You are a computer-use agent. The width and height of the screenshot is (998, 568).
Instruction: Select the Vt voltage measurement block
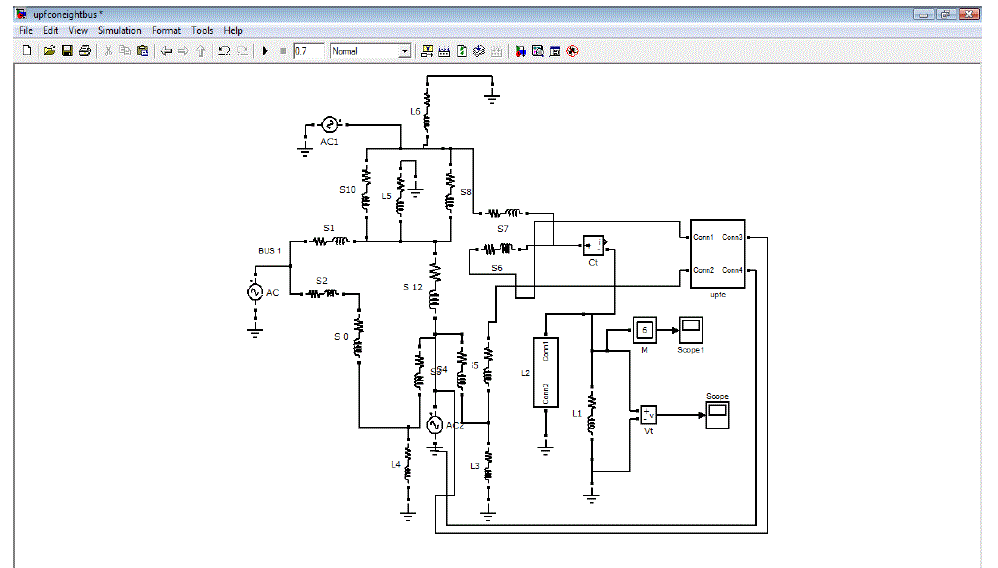pyautogui.click(x=648, y=414)
